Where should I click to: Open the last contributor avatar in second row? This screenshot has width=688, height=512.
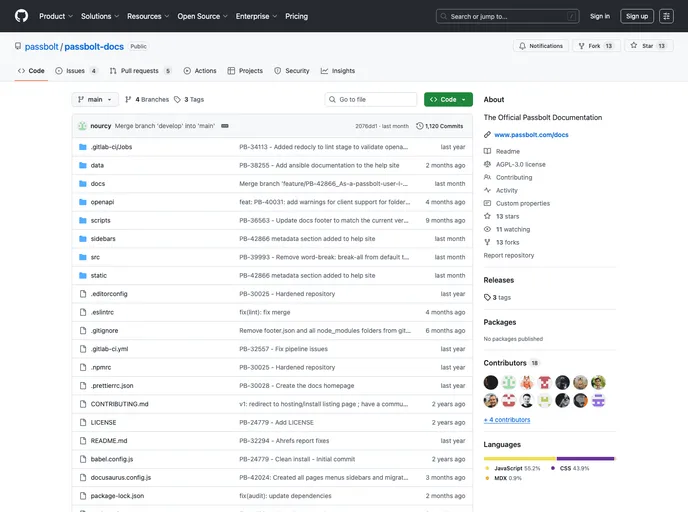(x=598, y=400)
